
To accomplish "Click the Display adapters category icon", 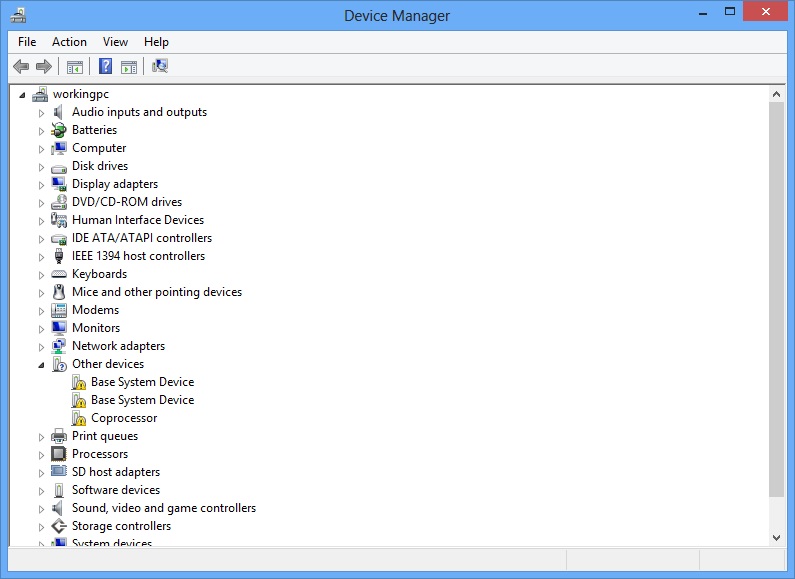I will point(59,184).
